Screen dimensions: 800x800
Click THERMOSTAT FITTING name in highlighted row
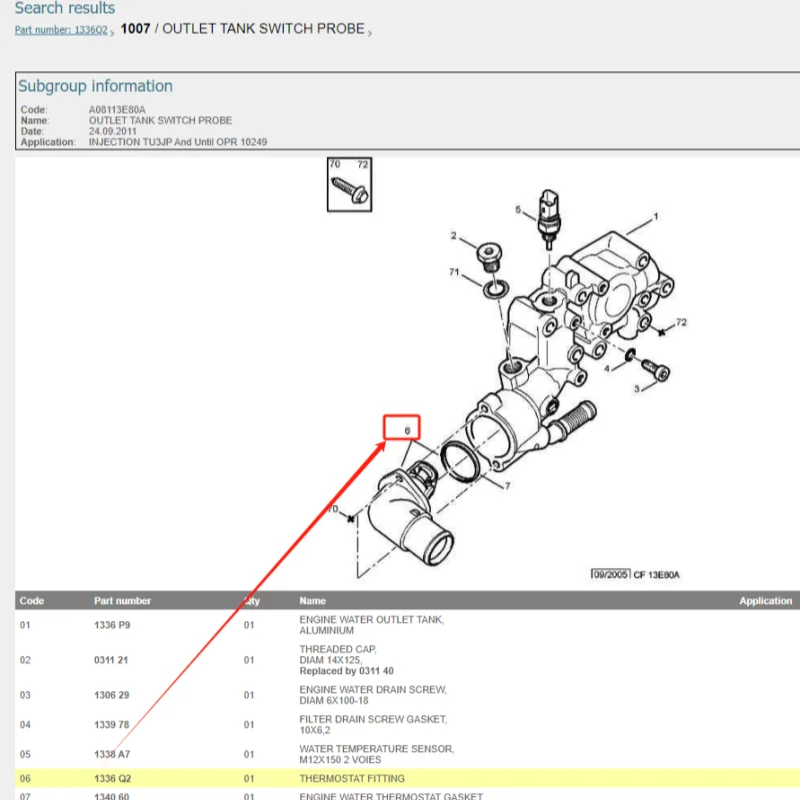click(x=352, y=779)
